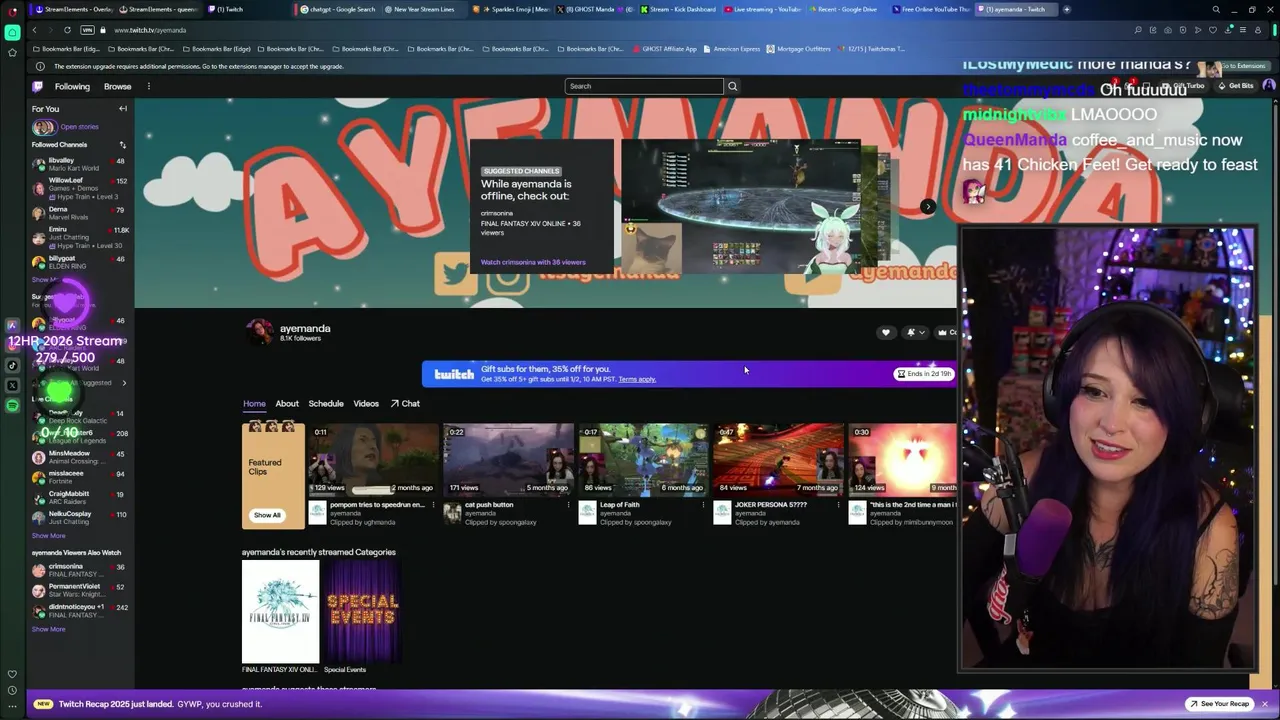1280x720 pixels.
Task: Open user avatar menu in Twitch top bar
Action: 1268,86
